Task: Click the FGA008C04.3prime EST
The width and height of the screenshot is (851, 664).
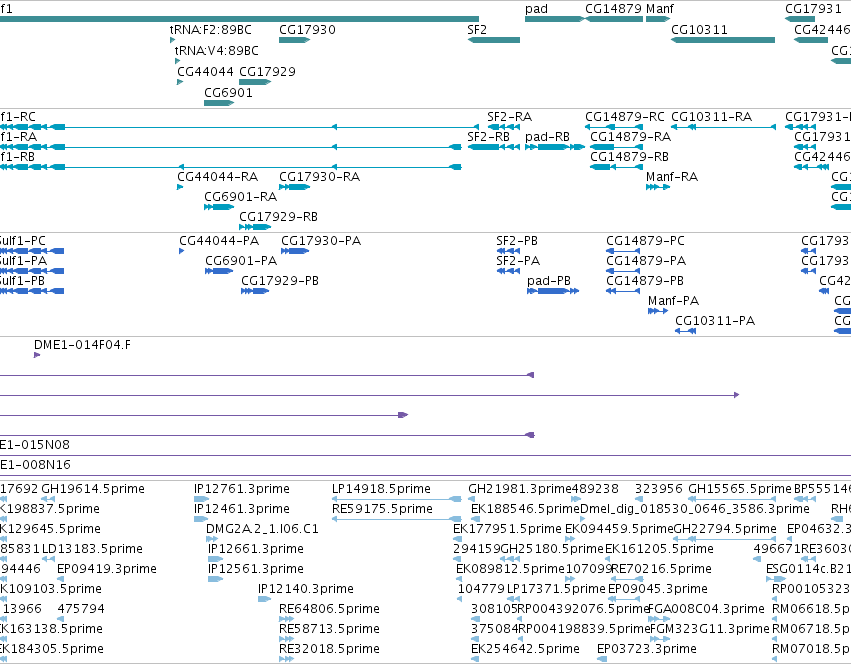Action: point(659,619)
